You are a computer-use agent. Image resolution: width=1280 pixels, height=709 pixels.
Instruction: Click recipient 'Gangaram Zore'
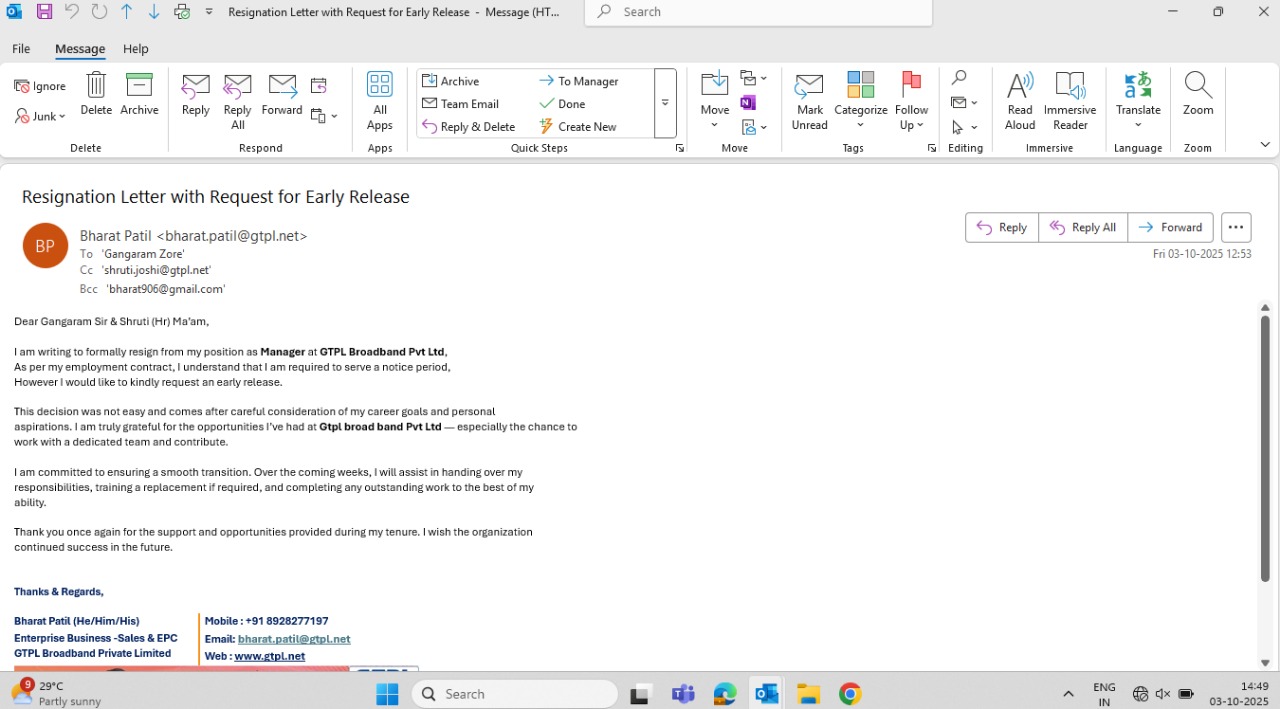pos(143,254)
